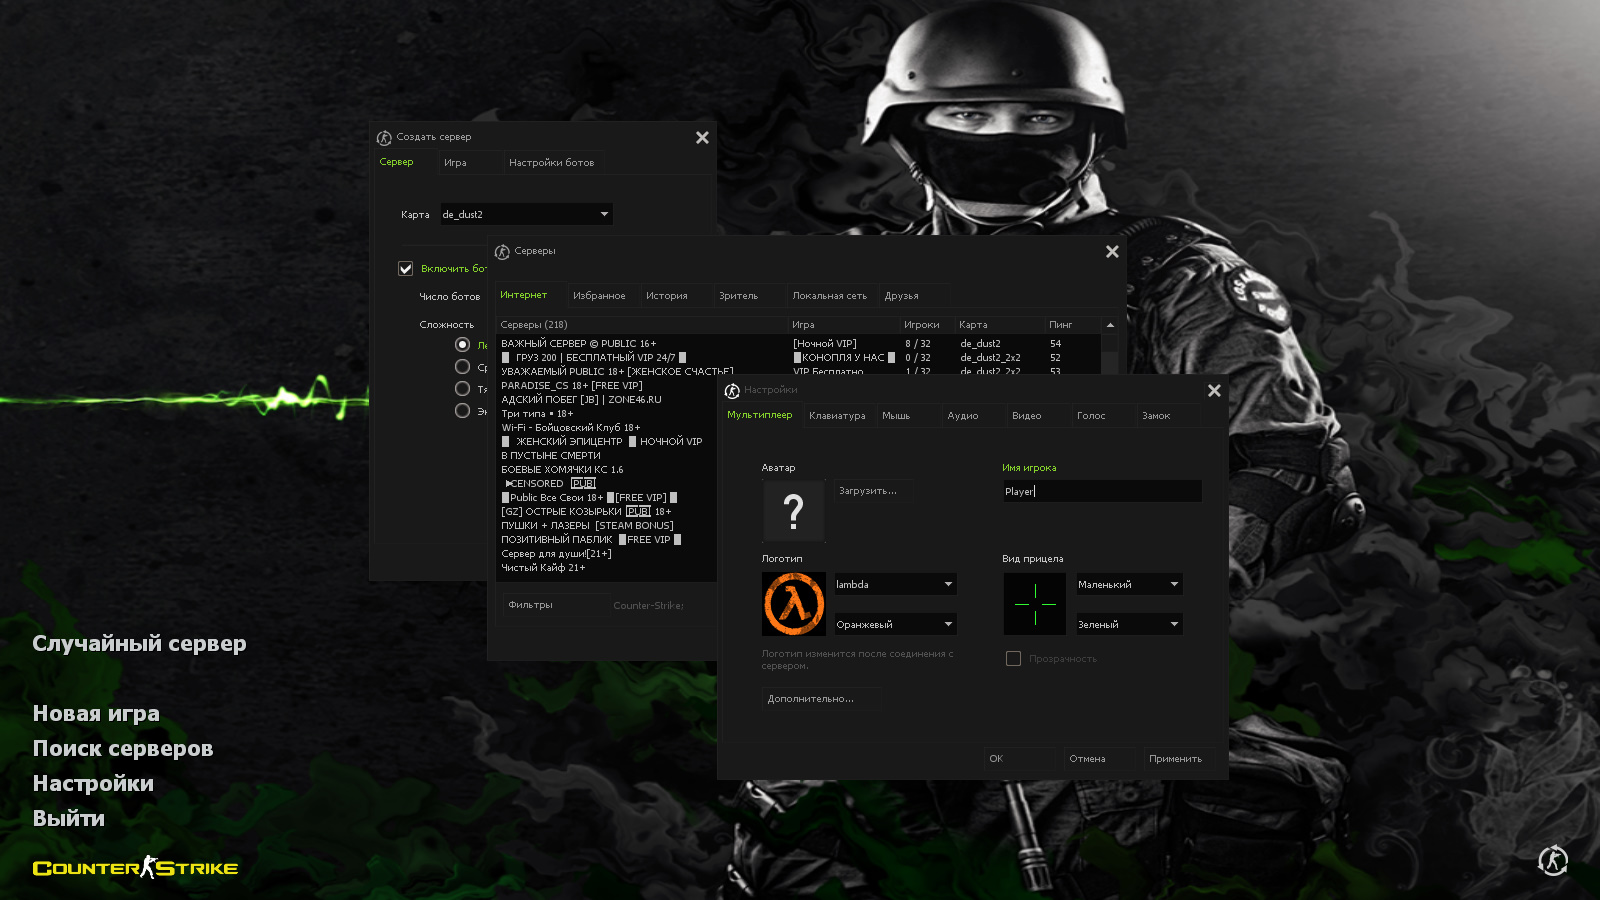This screenshot has height=900, width=1600.
Task: Enable the Прозрачность crosshair checkbox
Action: 1013,659
